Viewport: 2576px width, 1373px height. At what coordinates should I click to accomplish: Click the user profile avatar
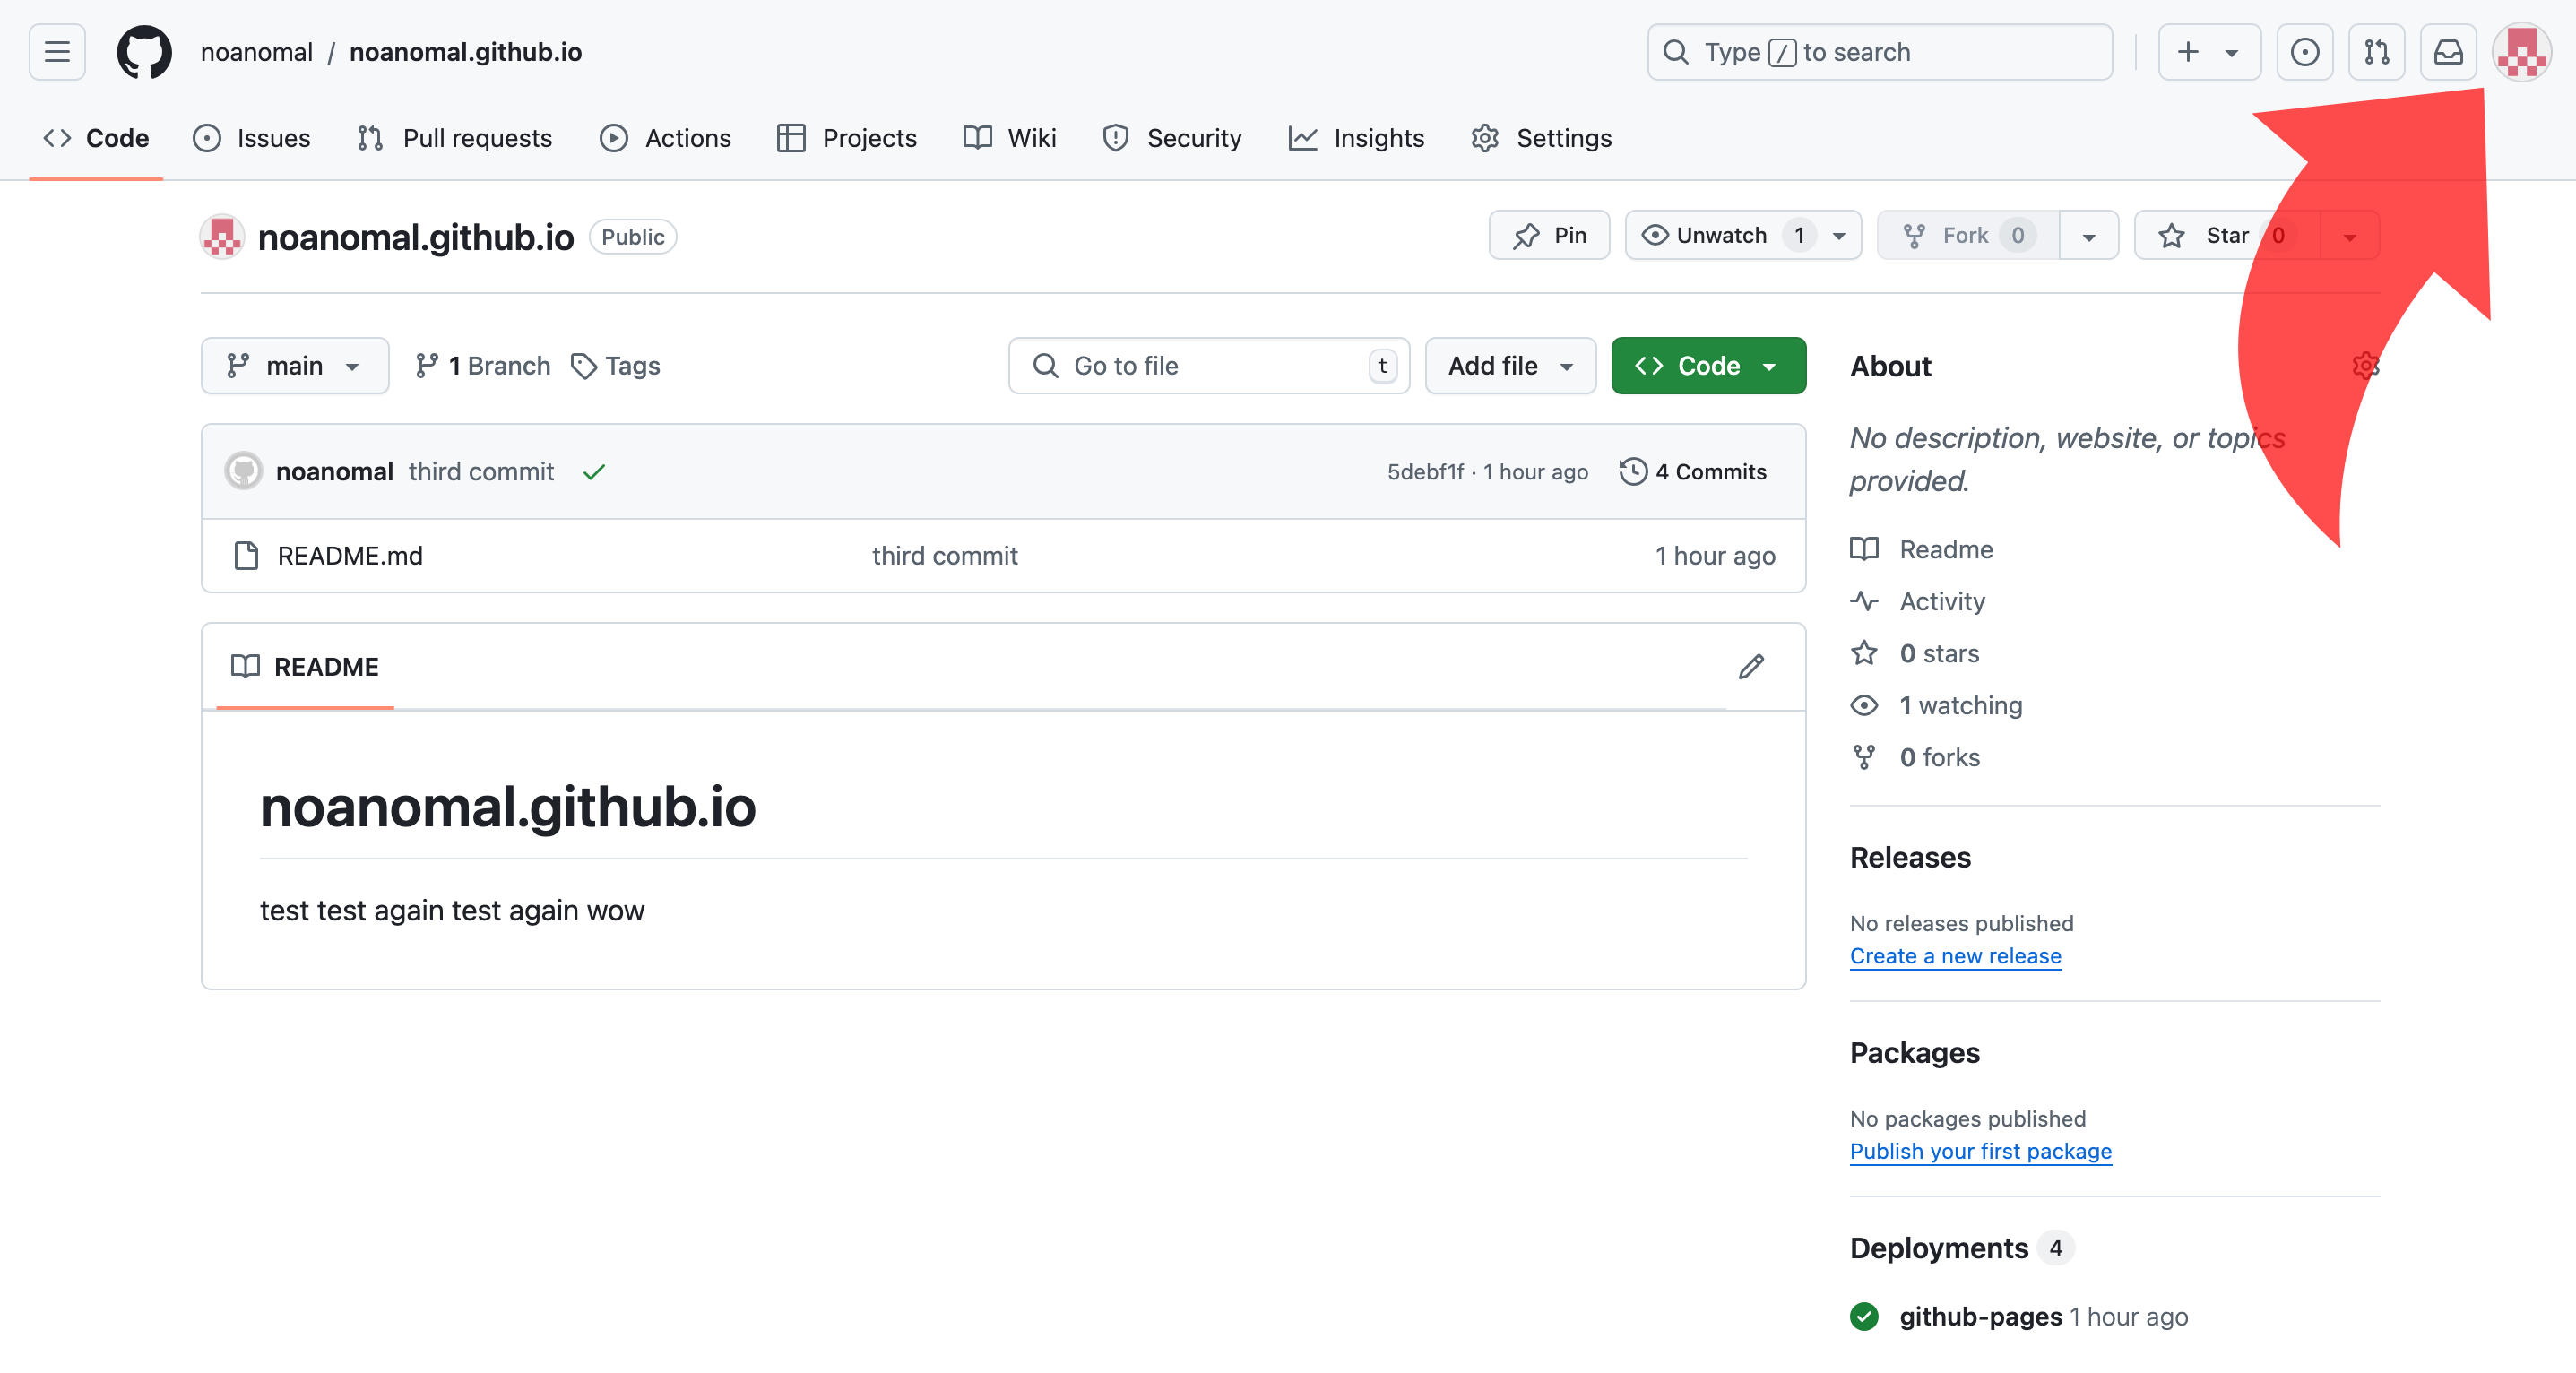pyautogui.click(x=2521, y=52)
